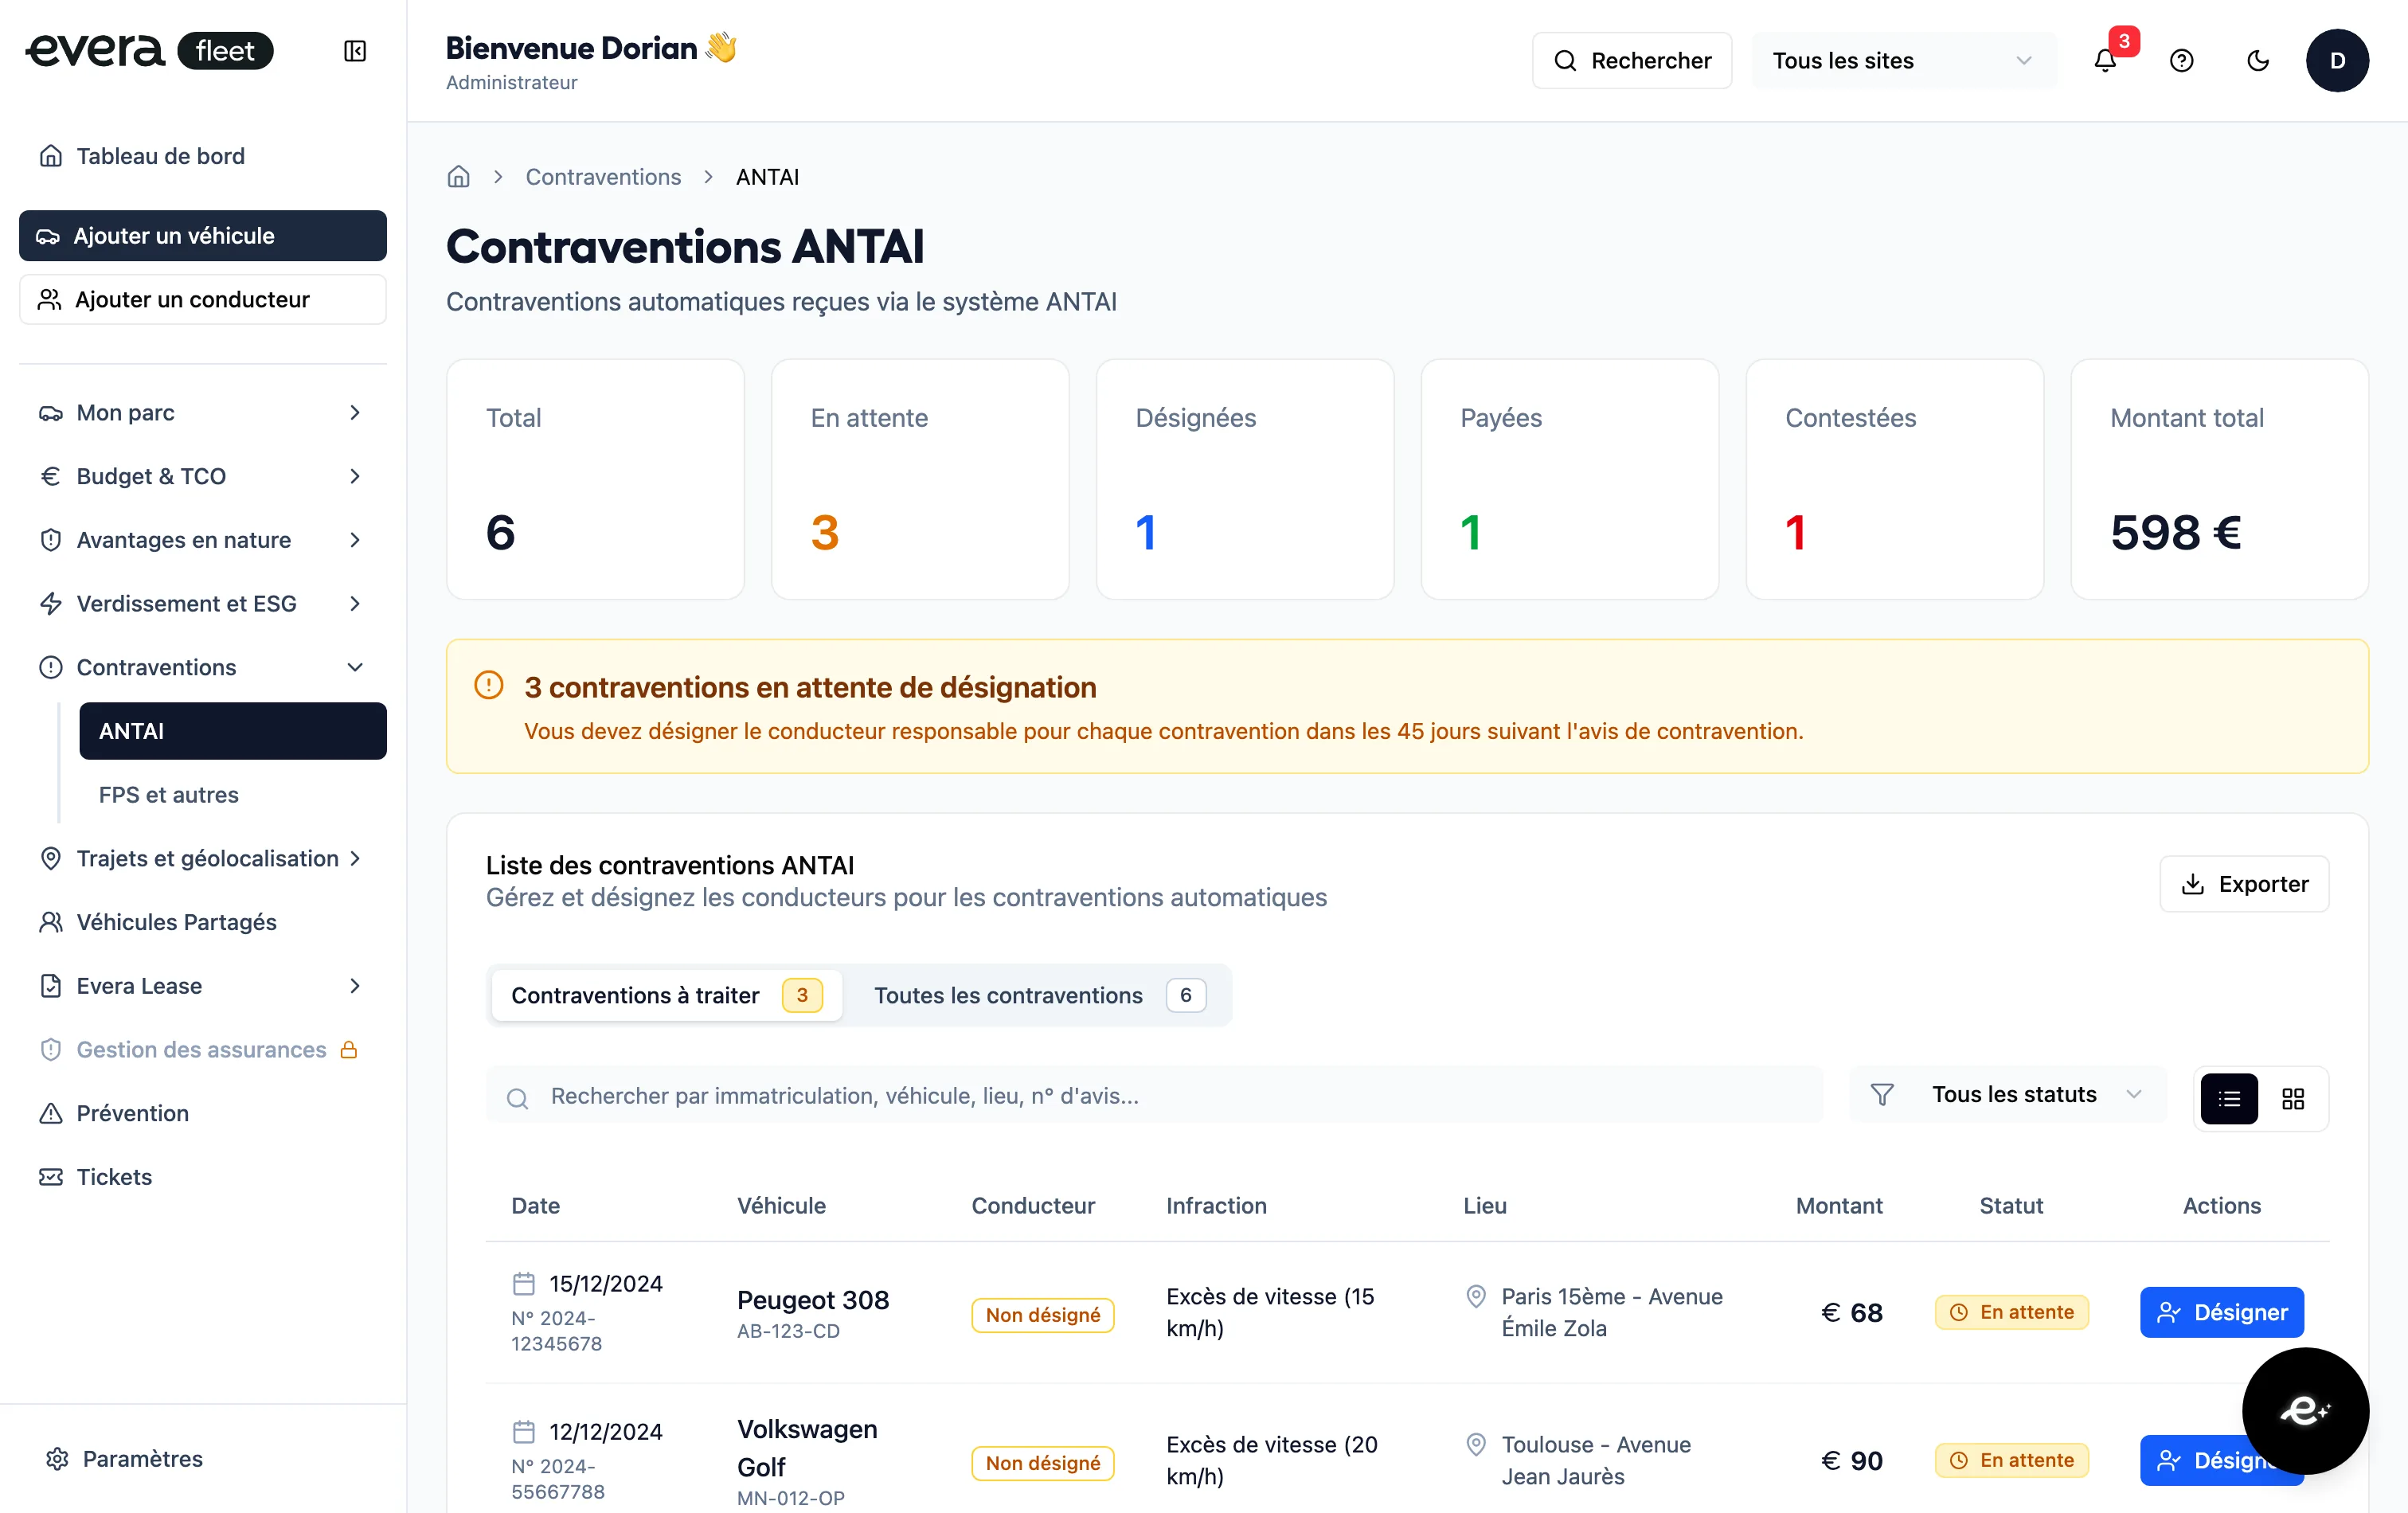Export the contraventions list
2408x1513 pixels.
point(2244,884)
